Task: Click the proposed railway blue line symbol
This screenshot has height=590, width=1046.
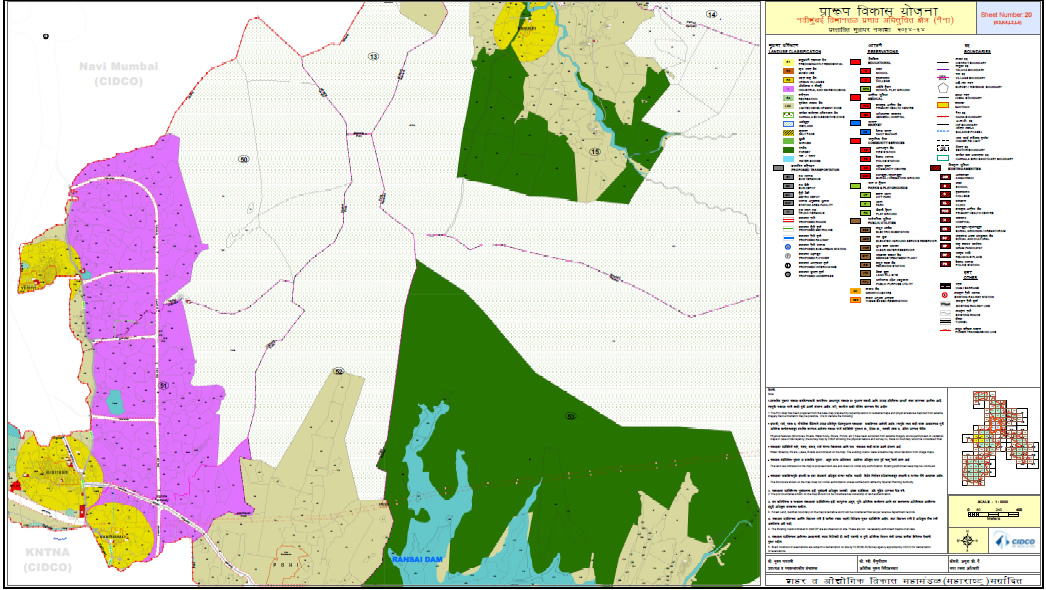Action: (x=788, y=238)
